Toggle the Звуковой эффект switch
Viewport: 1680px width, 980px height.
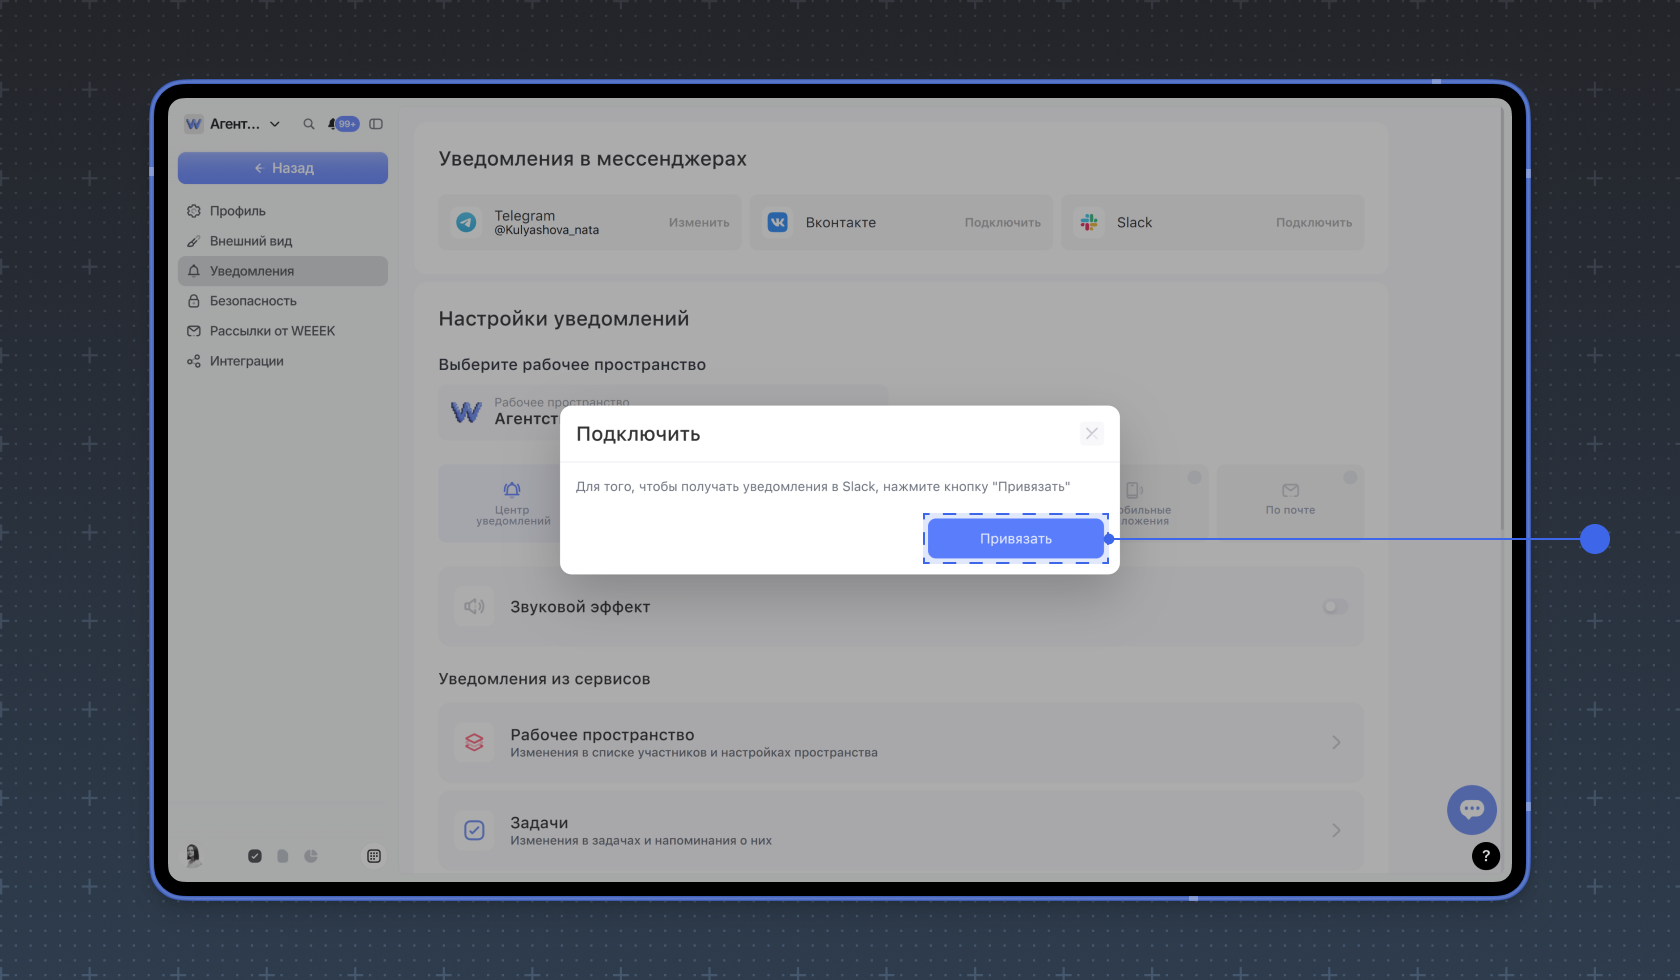tap(1334, 606)
